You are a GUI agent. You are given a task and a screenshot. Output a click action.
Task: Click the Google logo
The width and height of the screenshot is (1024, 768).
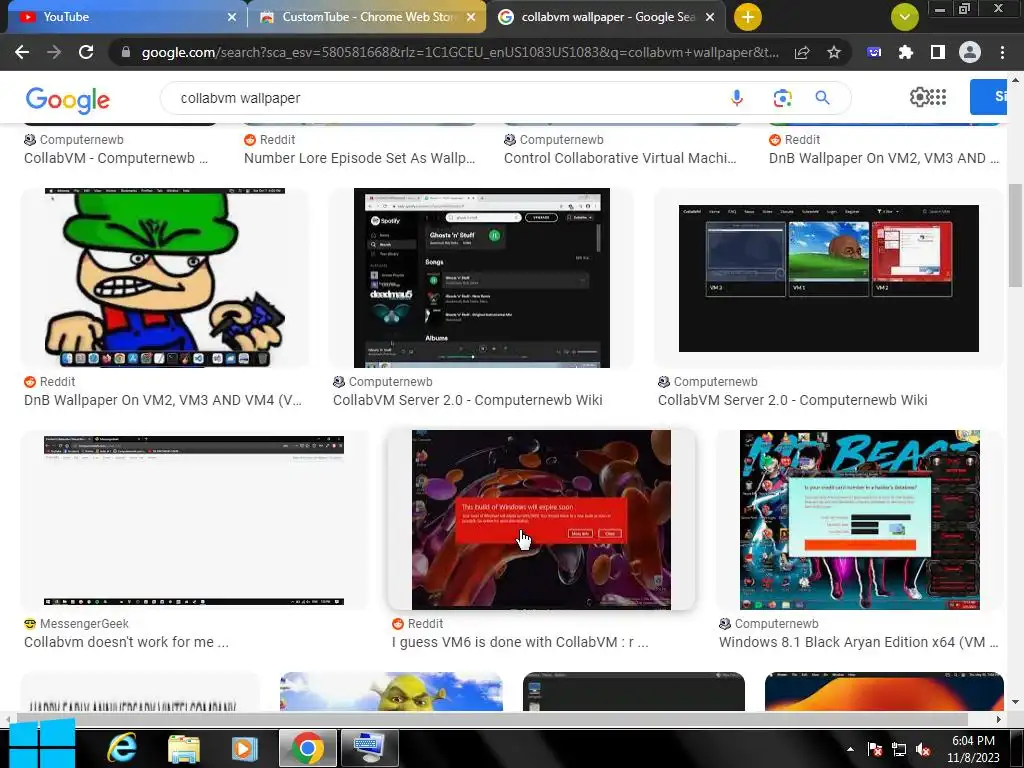tap(67, 100)
